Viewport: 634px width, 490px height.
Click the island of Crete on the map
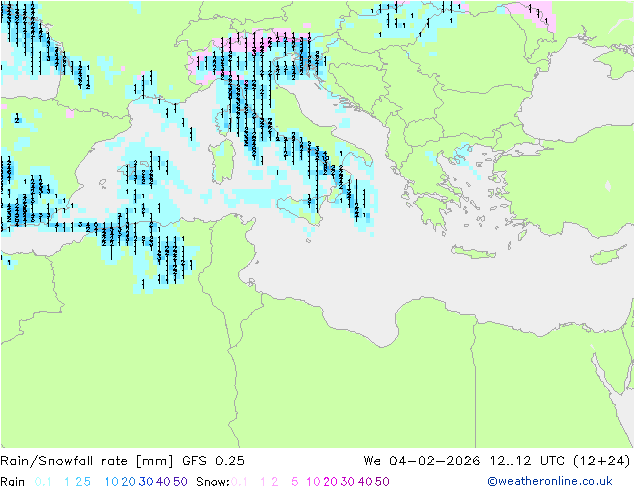click(473, 252)
